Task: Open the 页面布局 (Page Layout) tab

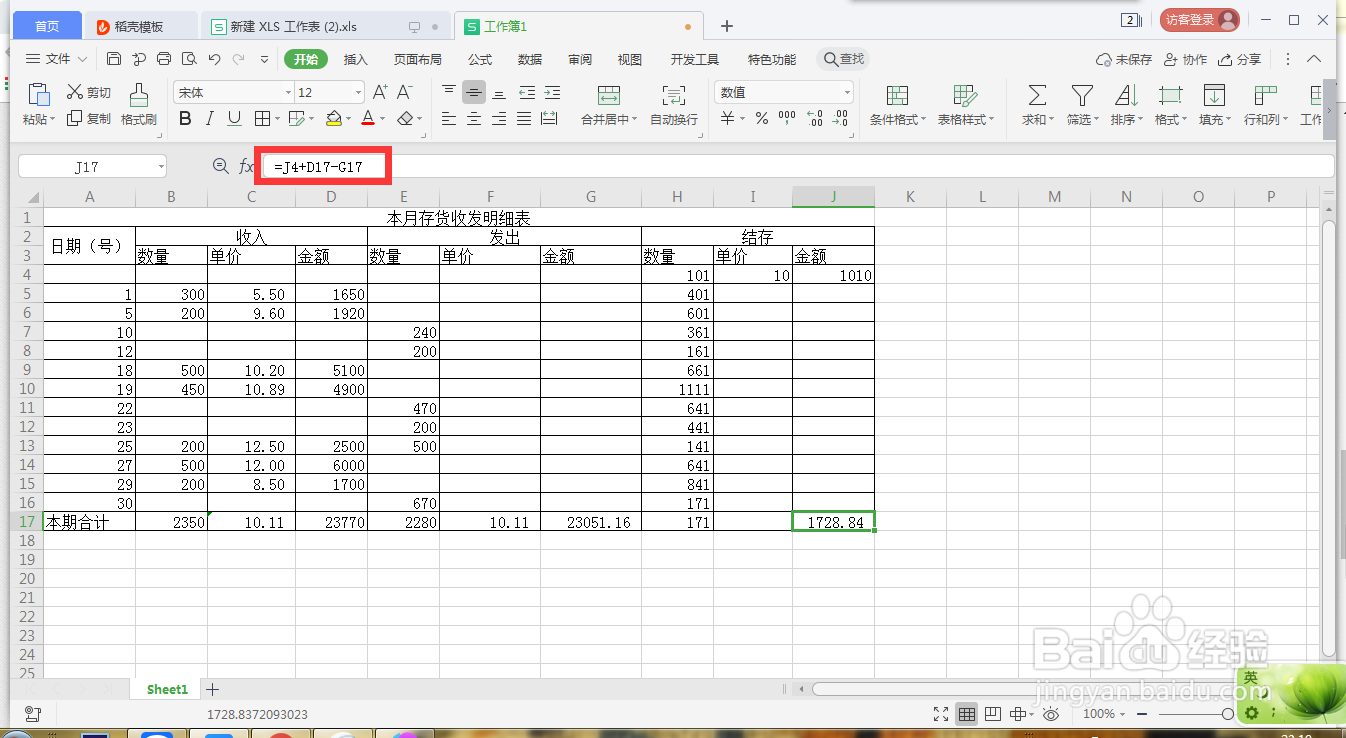Action: [x=418, y=59]
